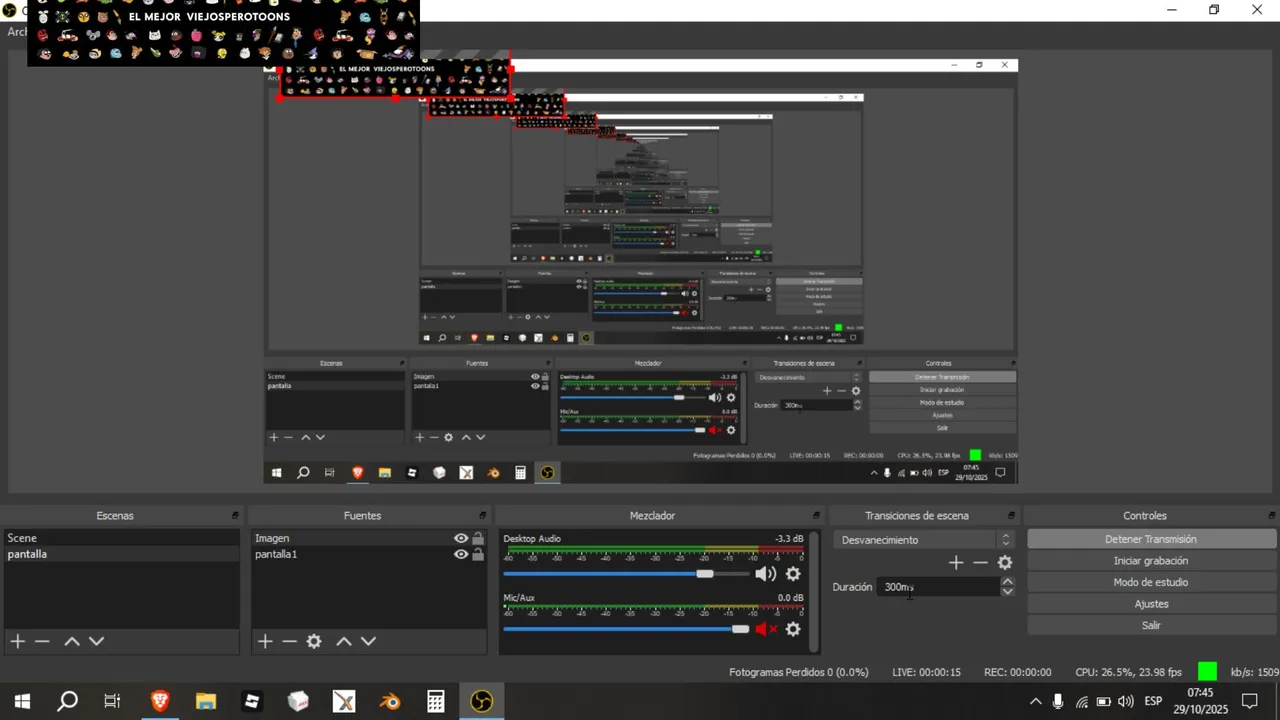Click the green stream status indicator square
This screenshot has width=1280, height=720.
1208,672
